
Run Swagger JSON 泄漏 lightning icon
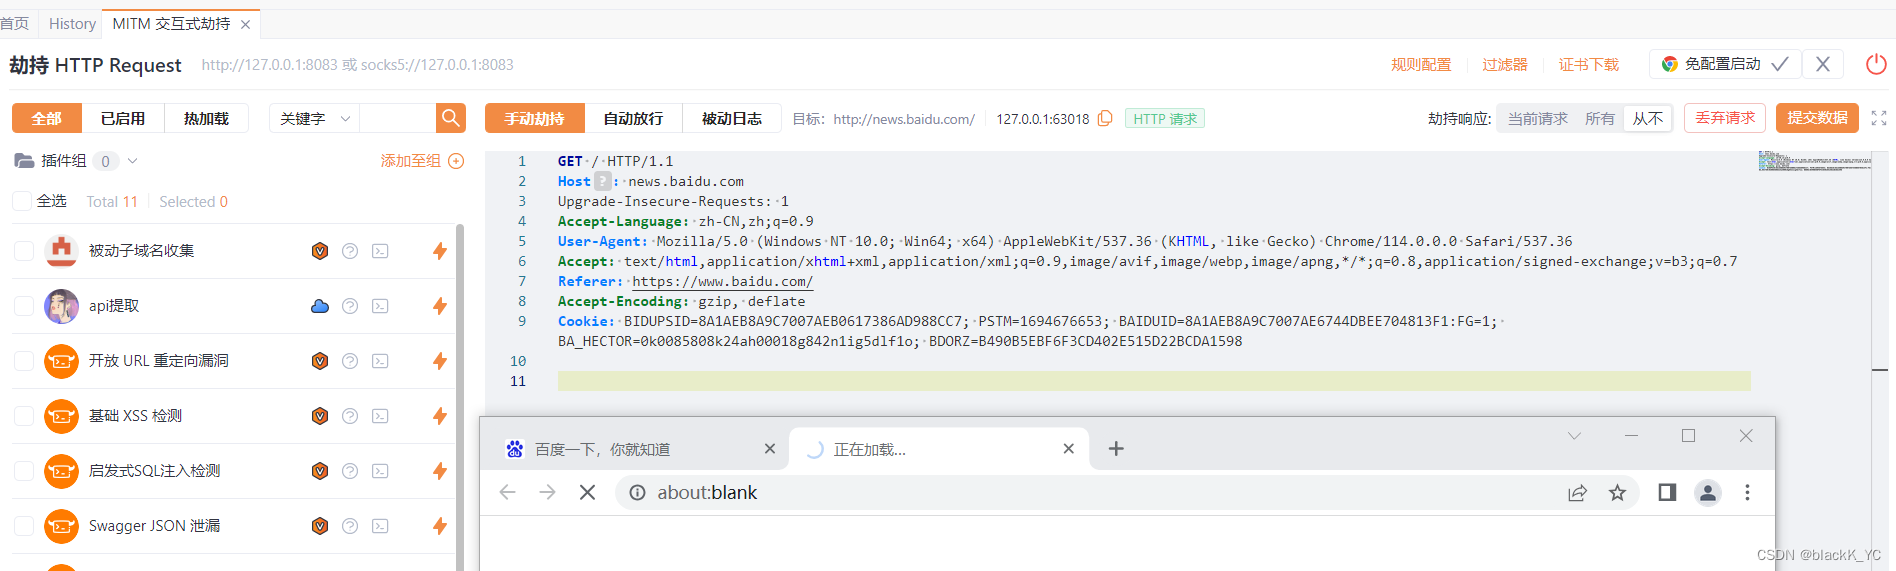439,526
